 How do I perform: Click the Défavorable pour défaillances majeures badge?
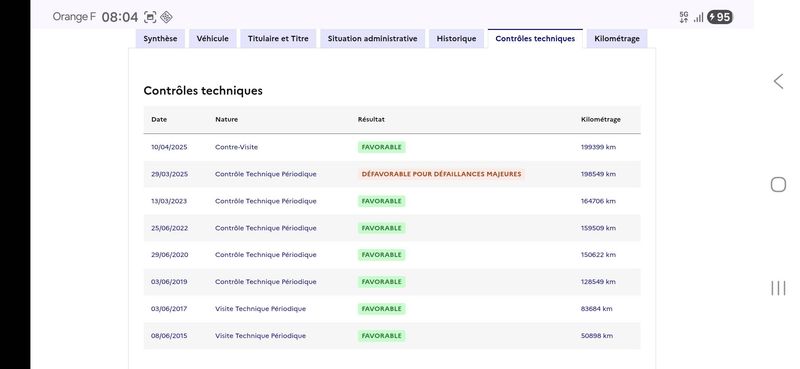point(441,174)
